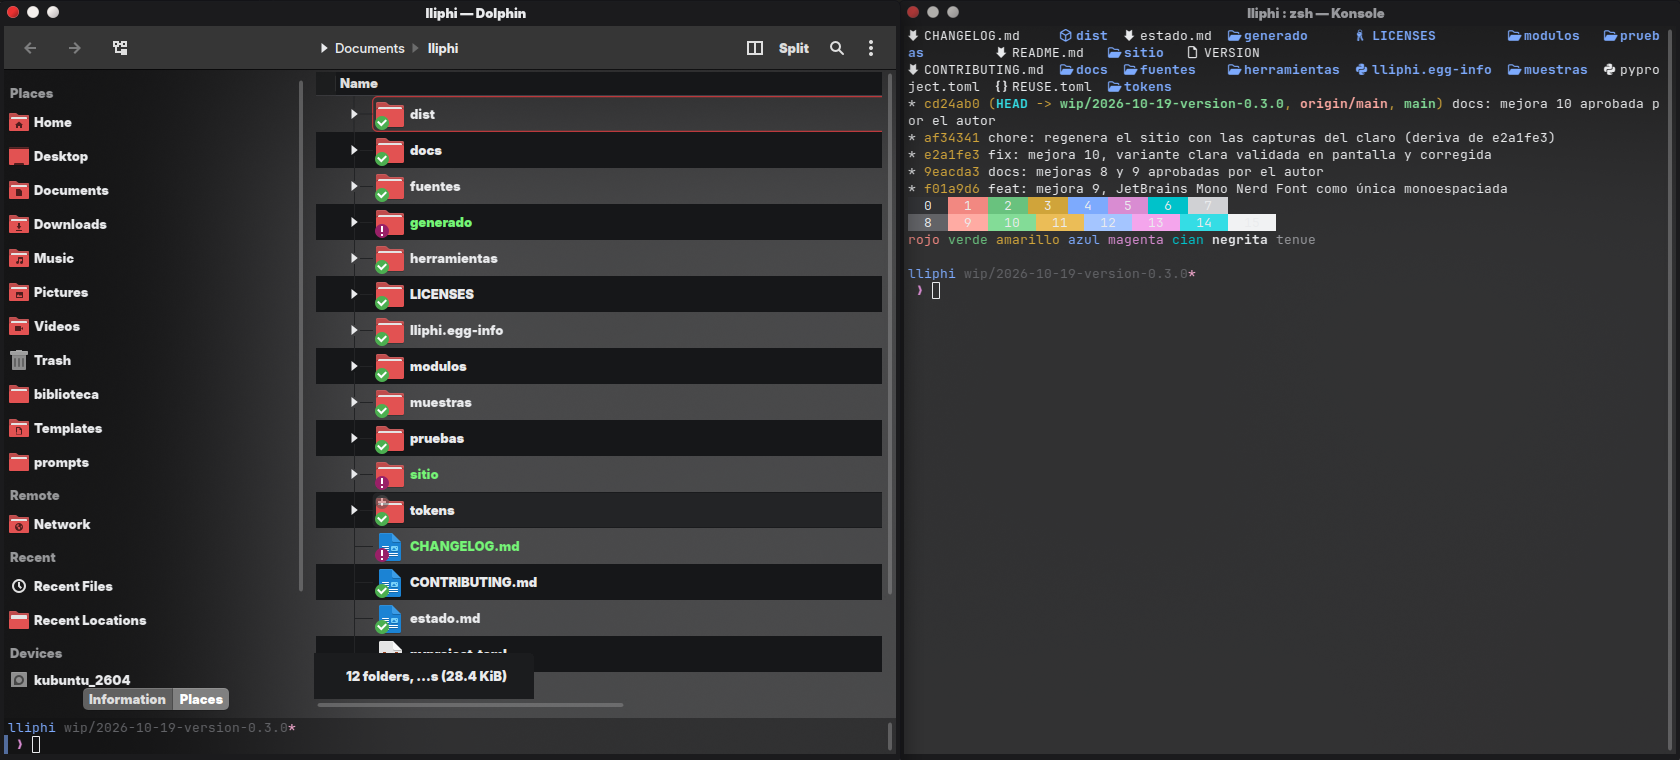Expand the generado folder
The height and width of the screenshot is (760, 1680).
click(x=354, y=222)
